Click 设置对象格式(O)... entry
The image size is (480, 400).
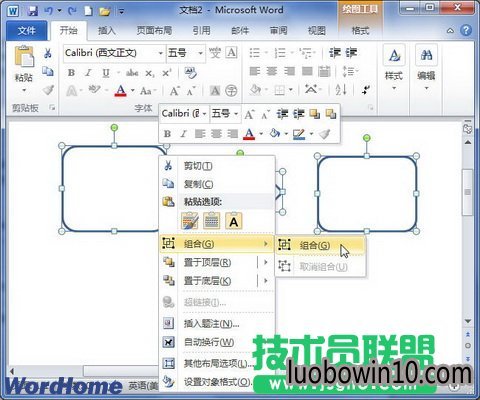click(x=217, y=382)
